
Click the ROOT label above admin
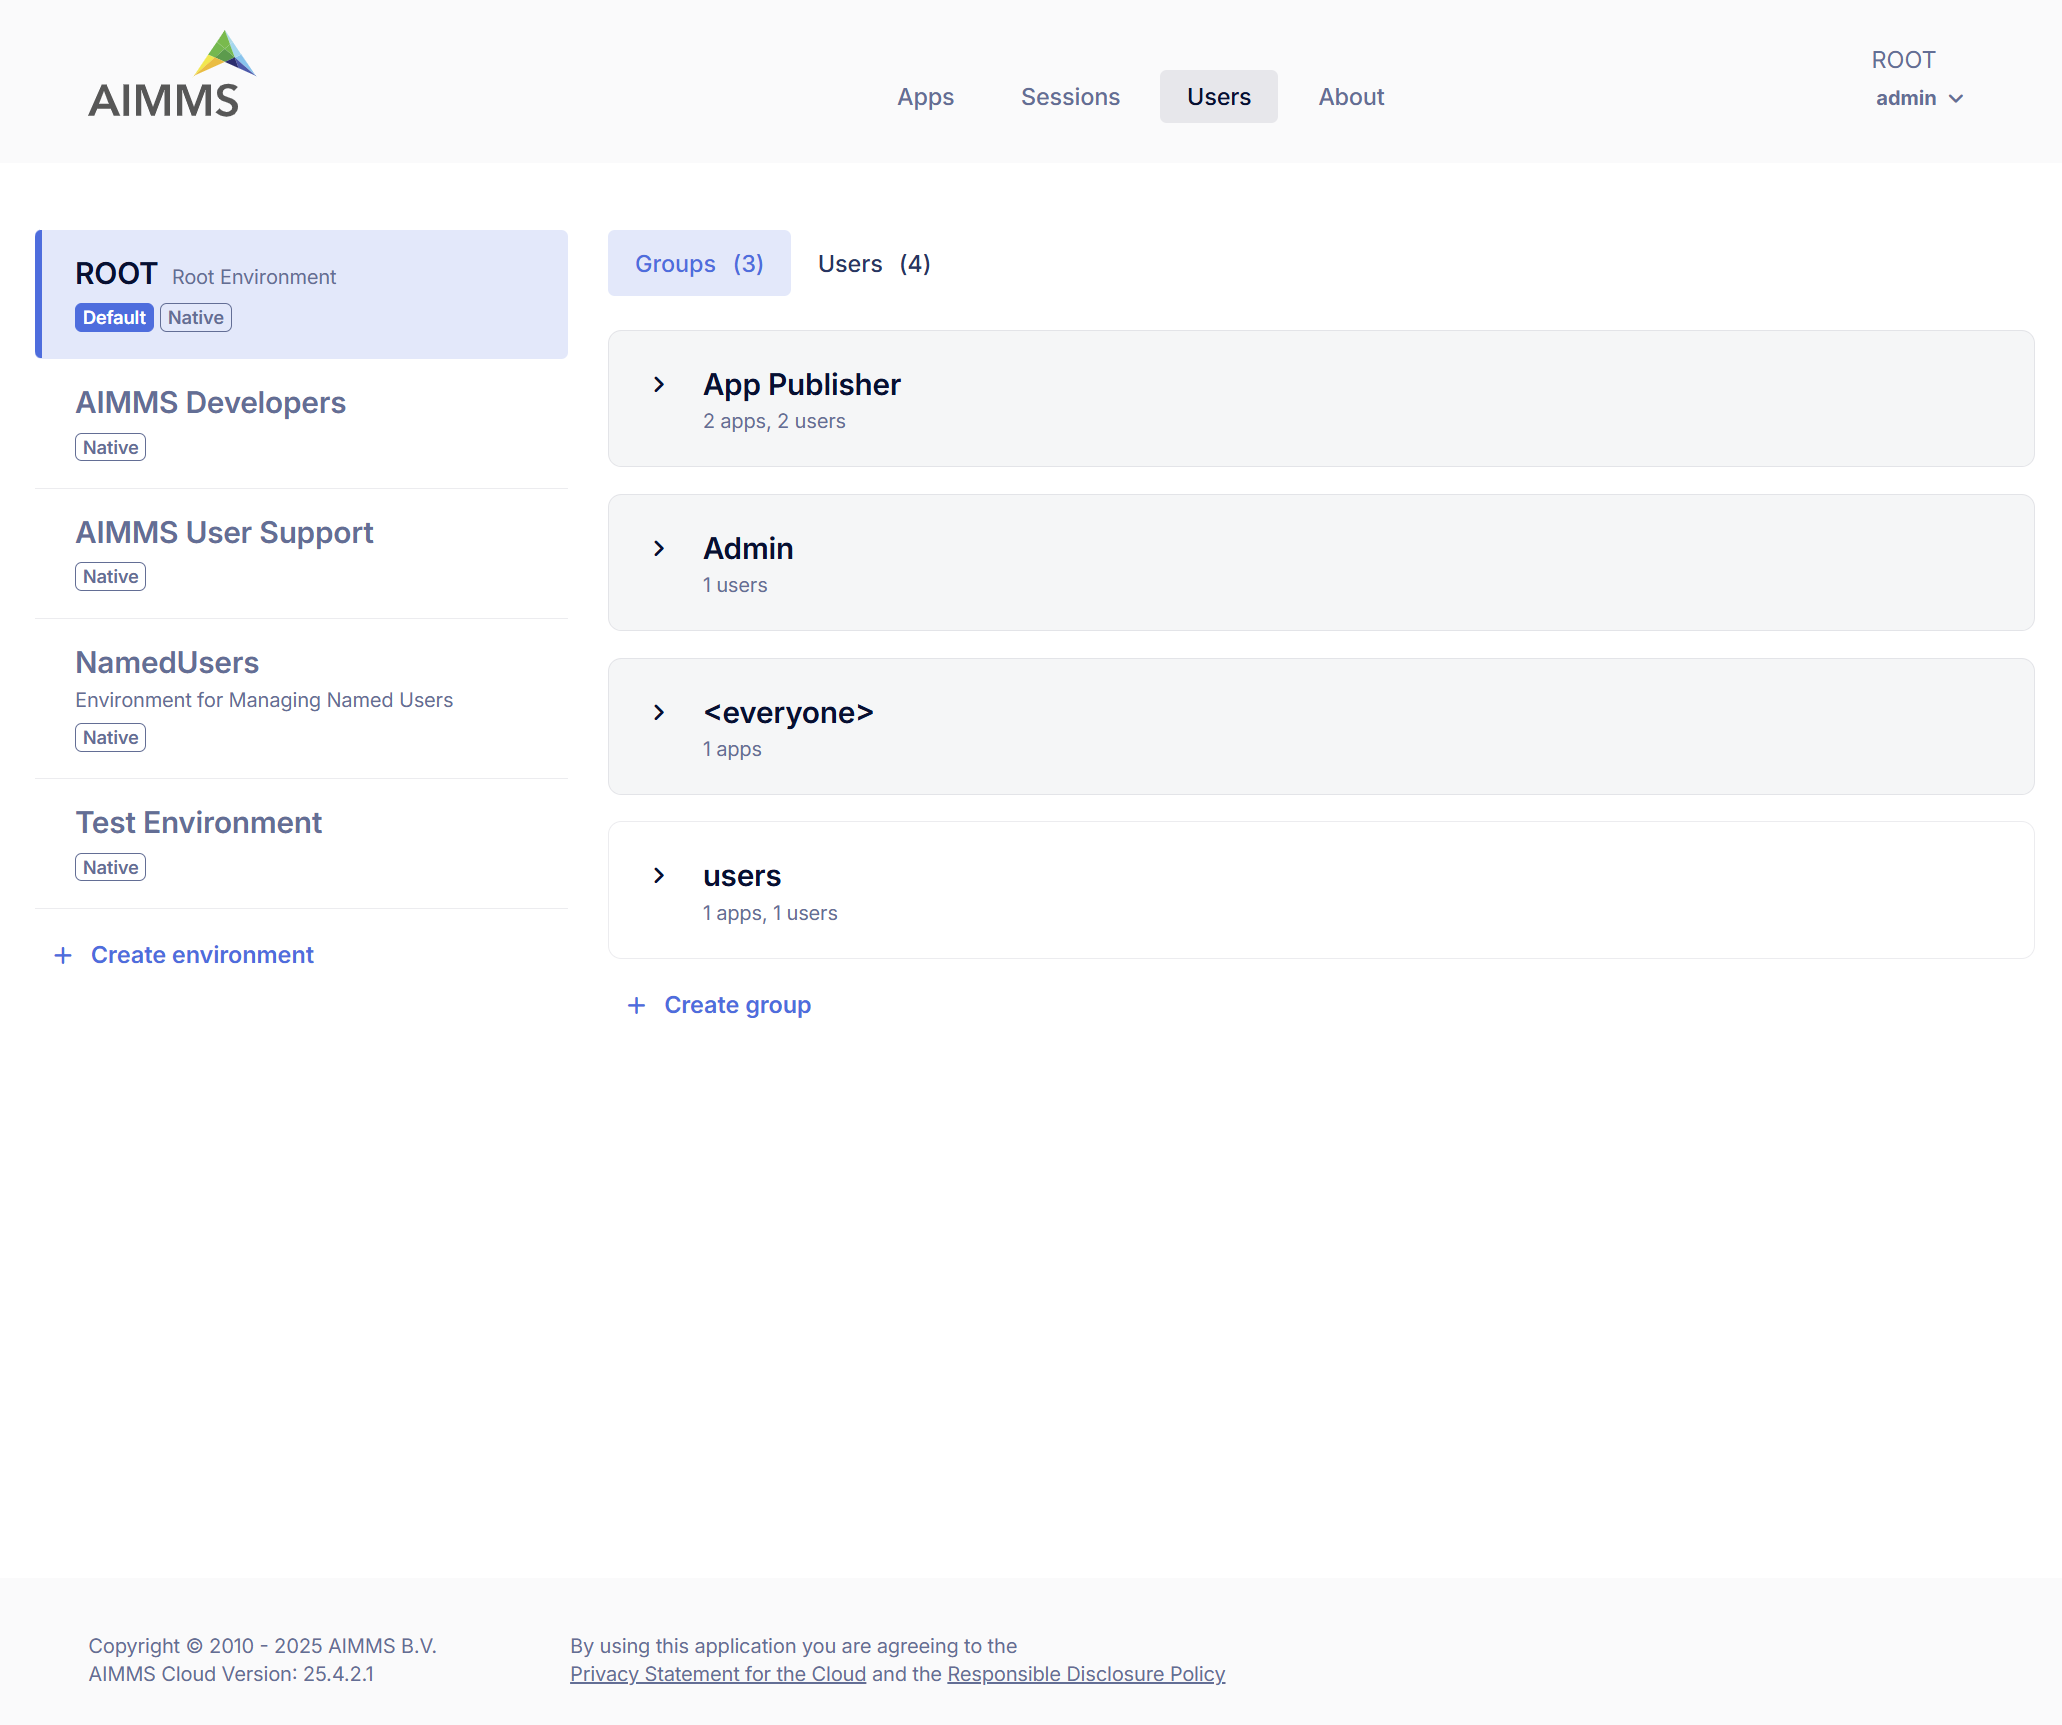(x=1903, y=60)
